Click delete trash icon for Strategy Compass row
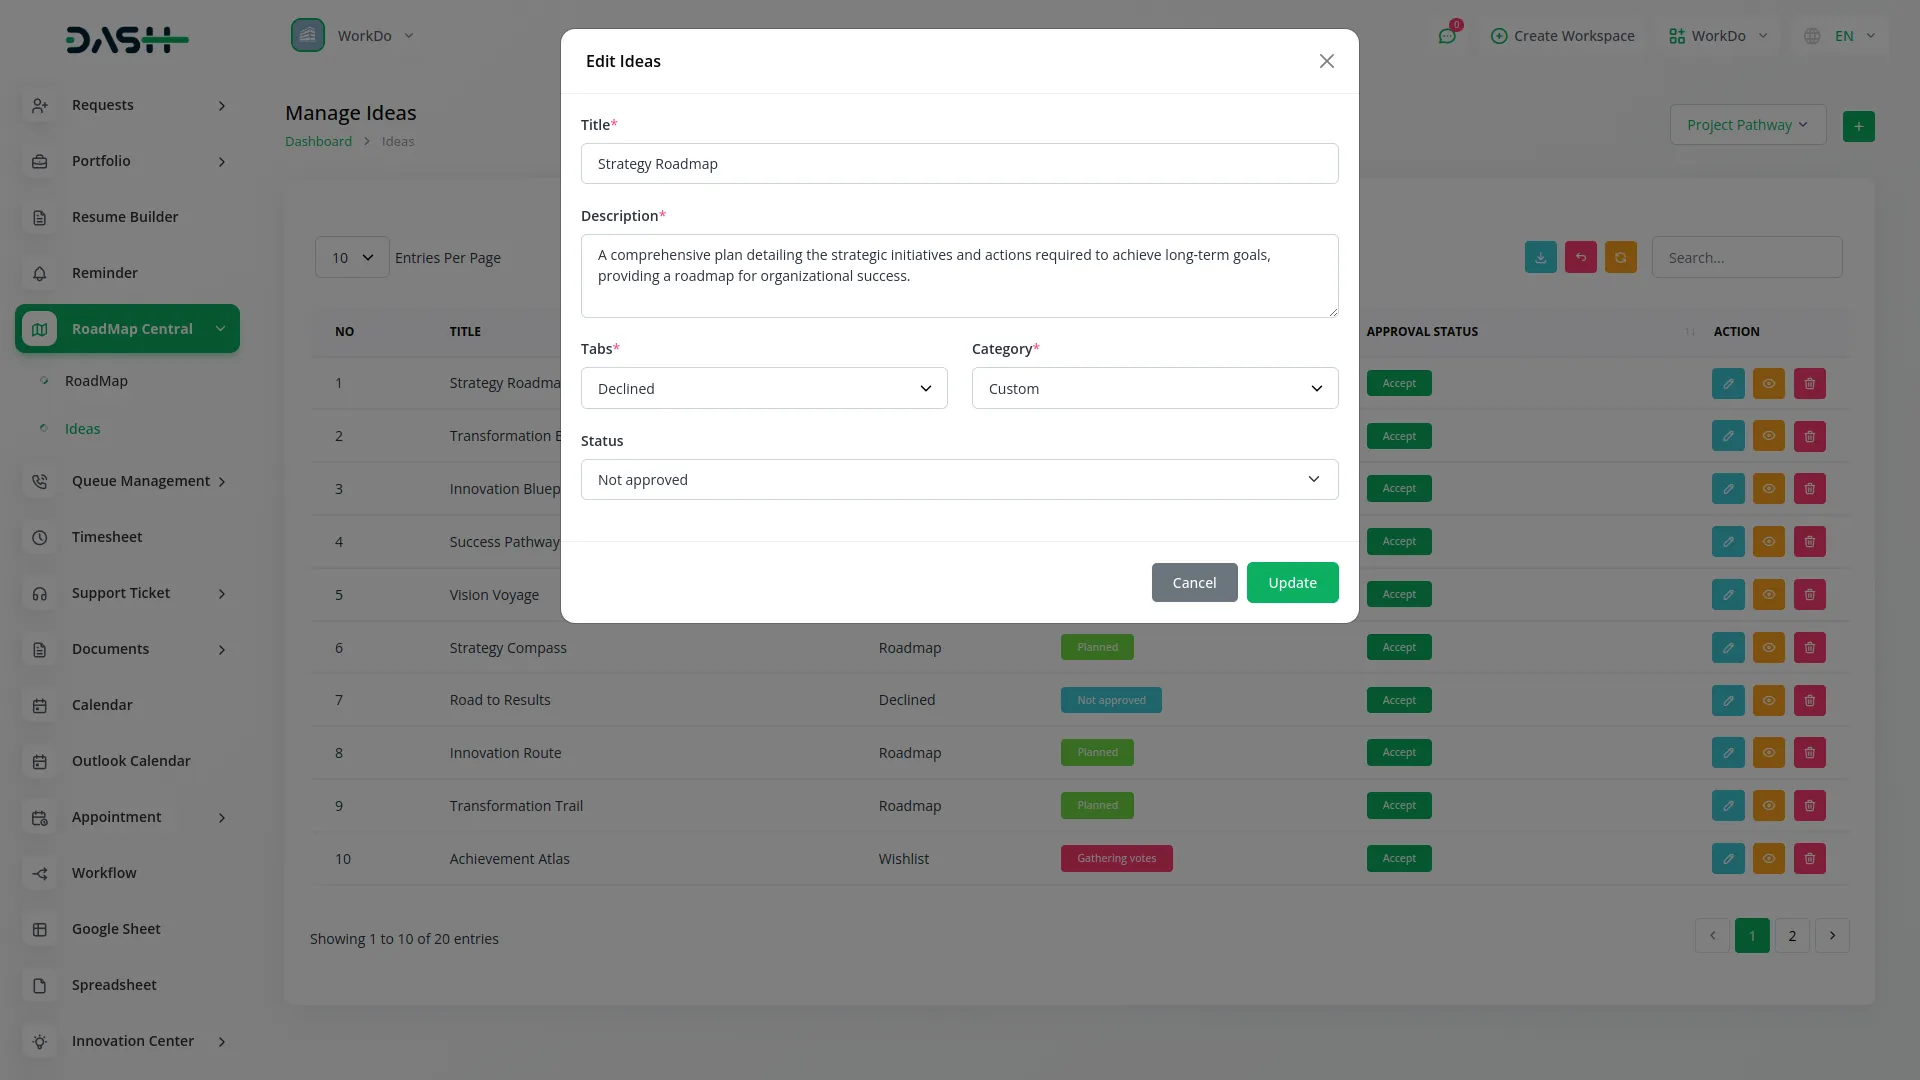Image resolution: width=1920 pixels, height=1080 pixels. [1809, 647]
